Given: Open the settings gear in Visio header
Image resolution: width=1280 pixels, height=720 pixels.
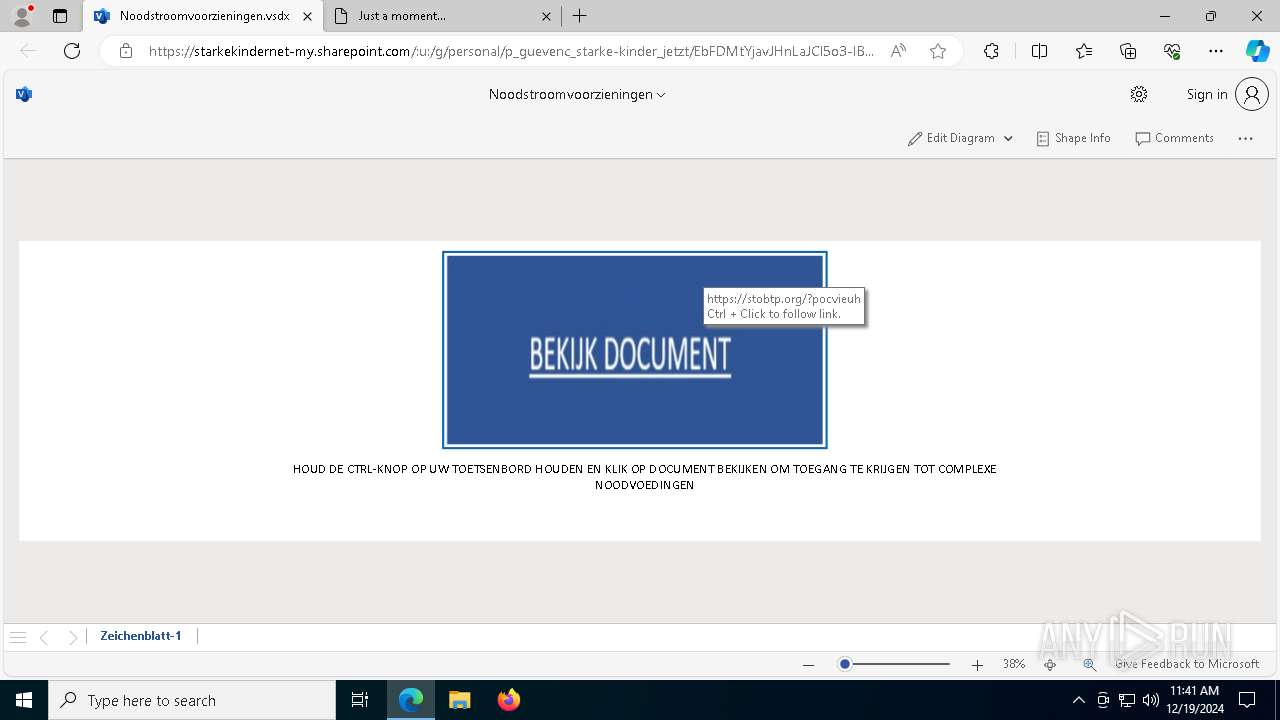Looking at the screenshot, I should [1139, 94].
